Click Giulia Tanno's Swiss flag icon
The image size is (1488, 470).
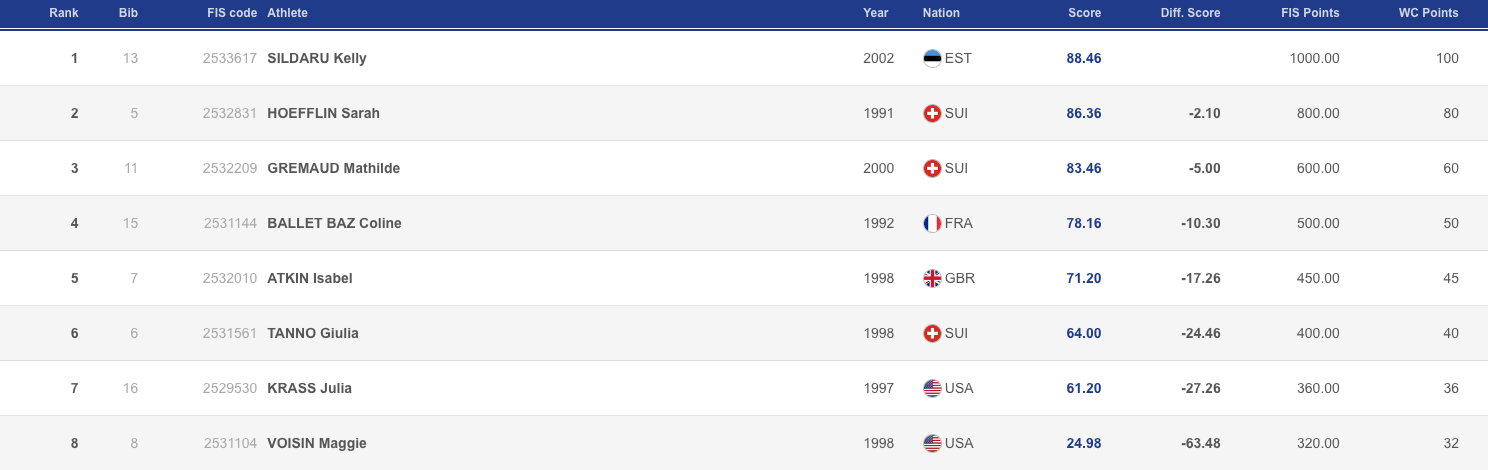click(x=932, y=333)
